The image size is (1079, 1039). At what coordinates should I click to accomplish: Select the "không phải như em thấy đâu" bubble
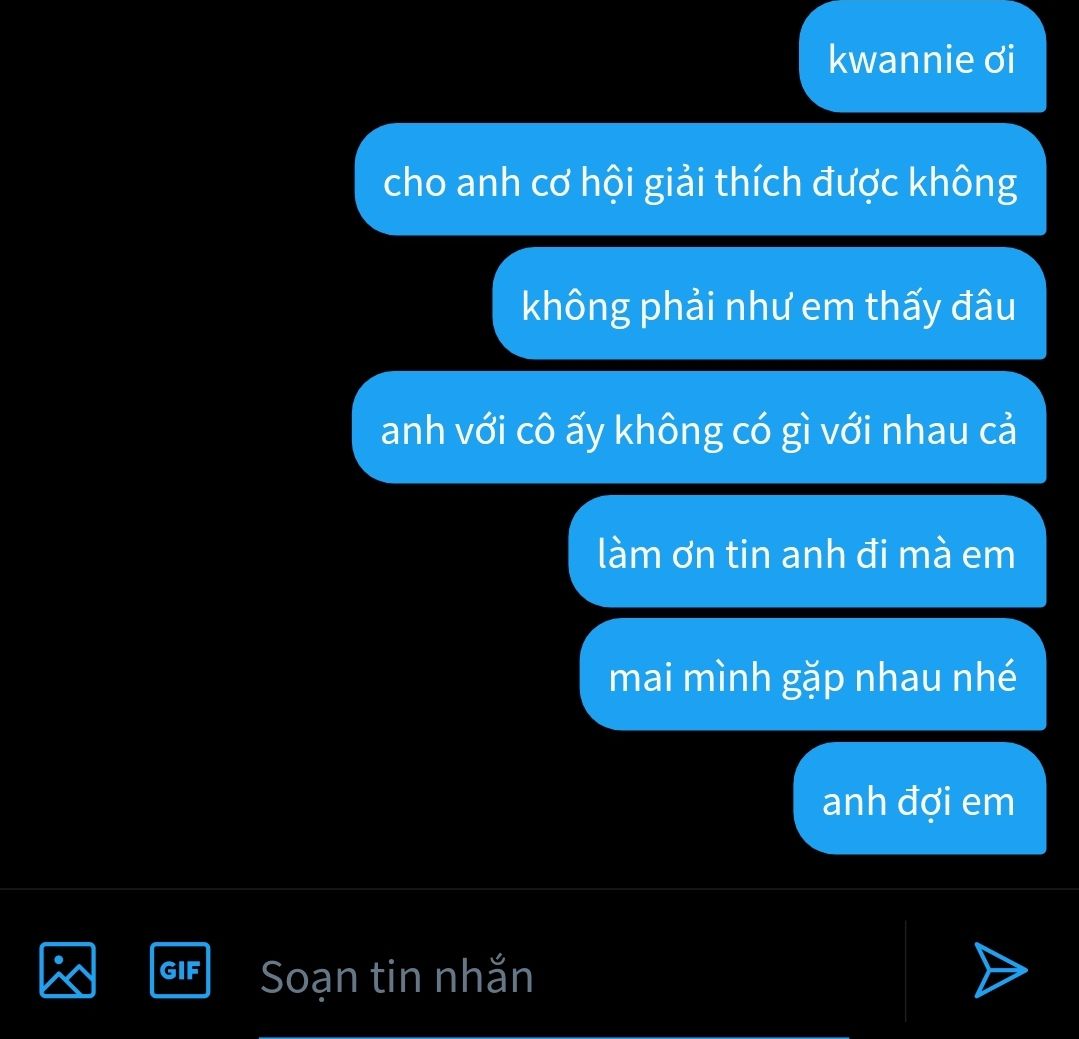coord(769,303)
